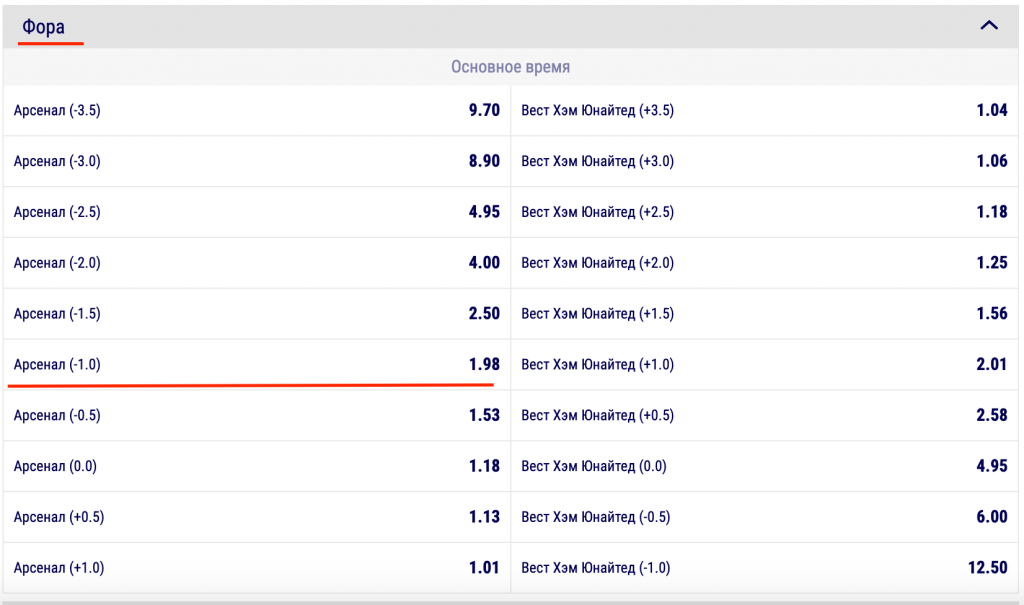
Task: Click the Основное время subheading
Action: point(511,67)
